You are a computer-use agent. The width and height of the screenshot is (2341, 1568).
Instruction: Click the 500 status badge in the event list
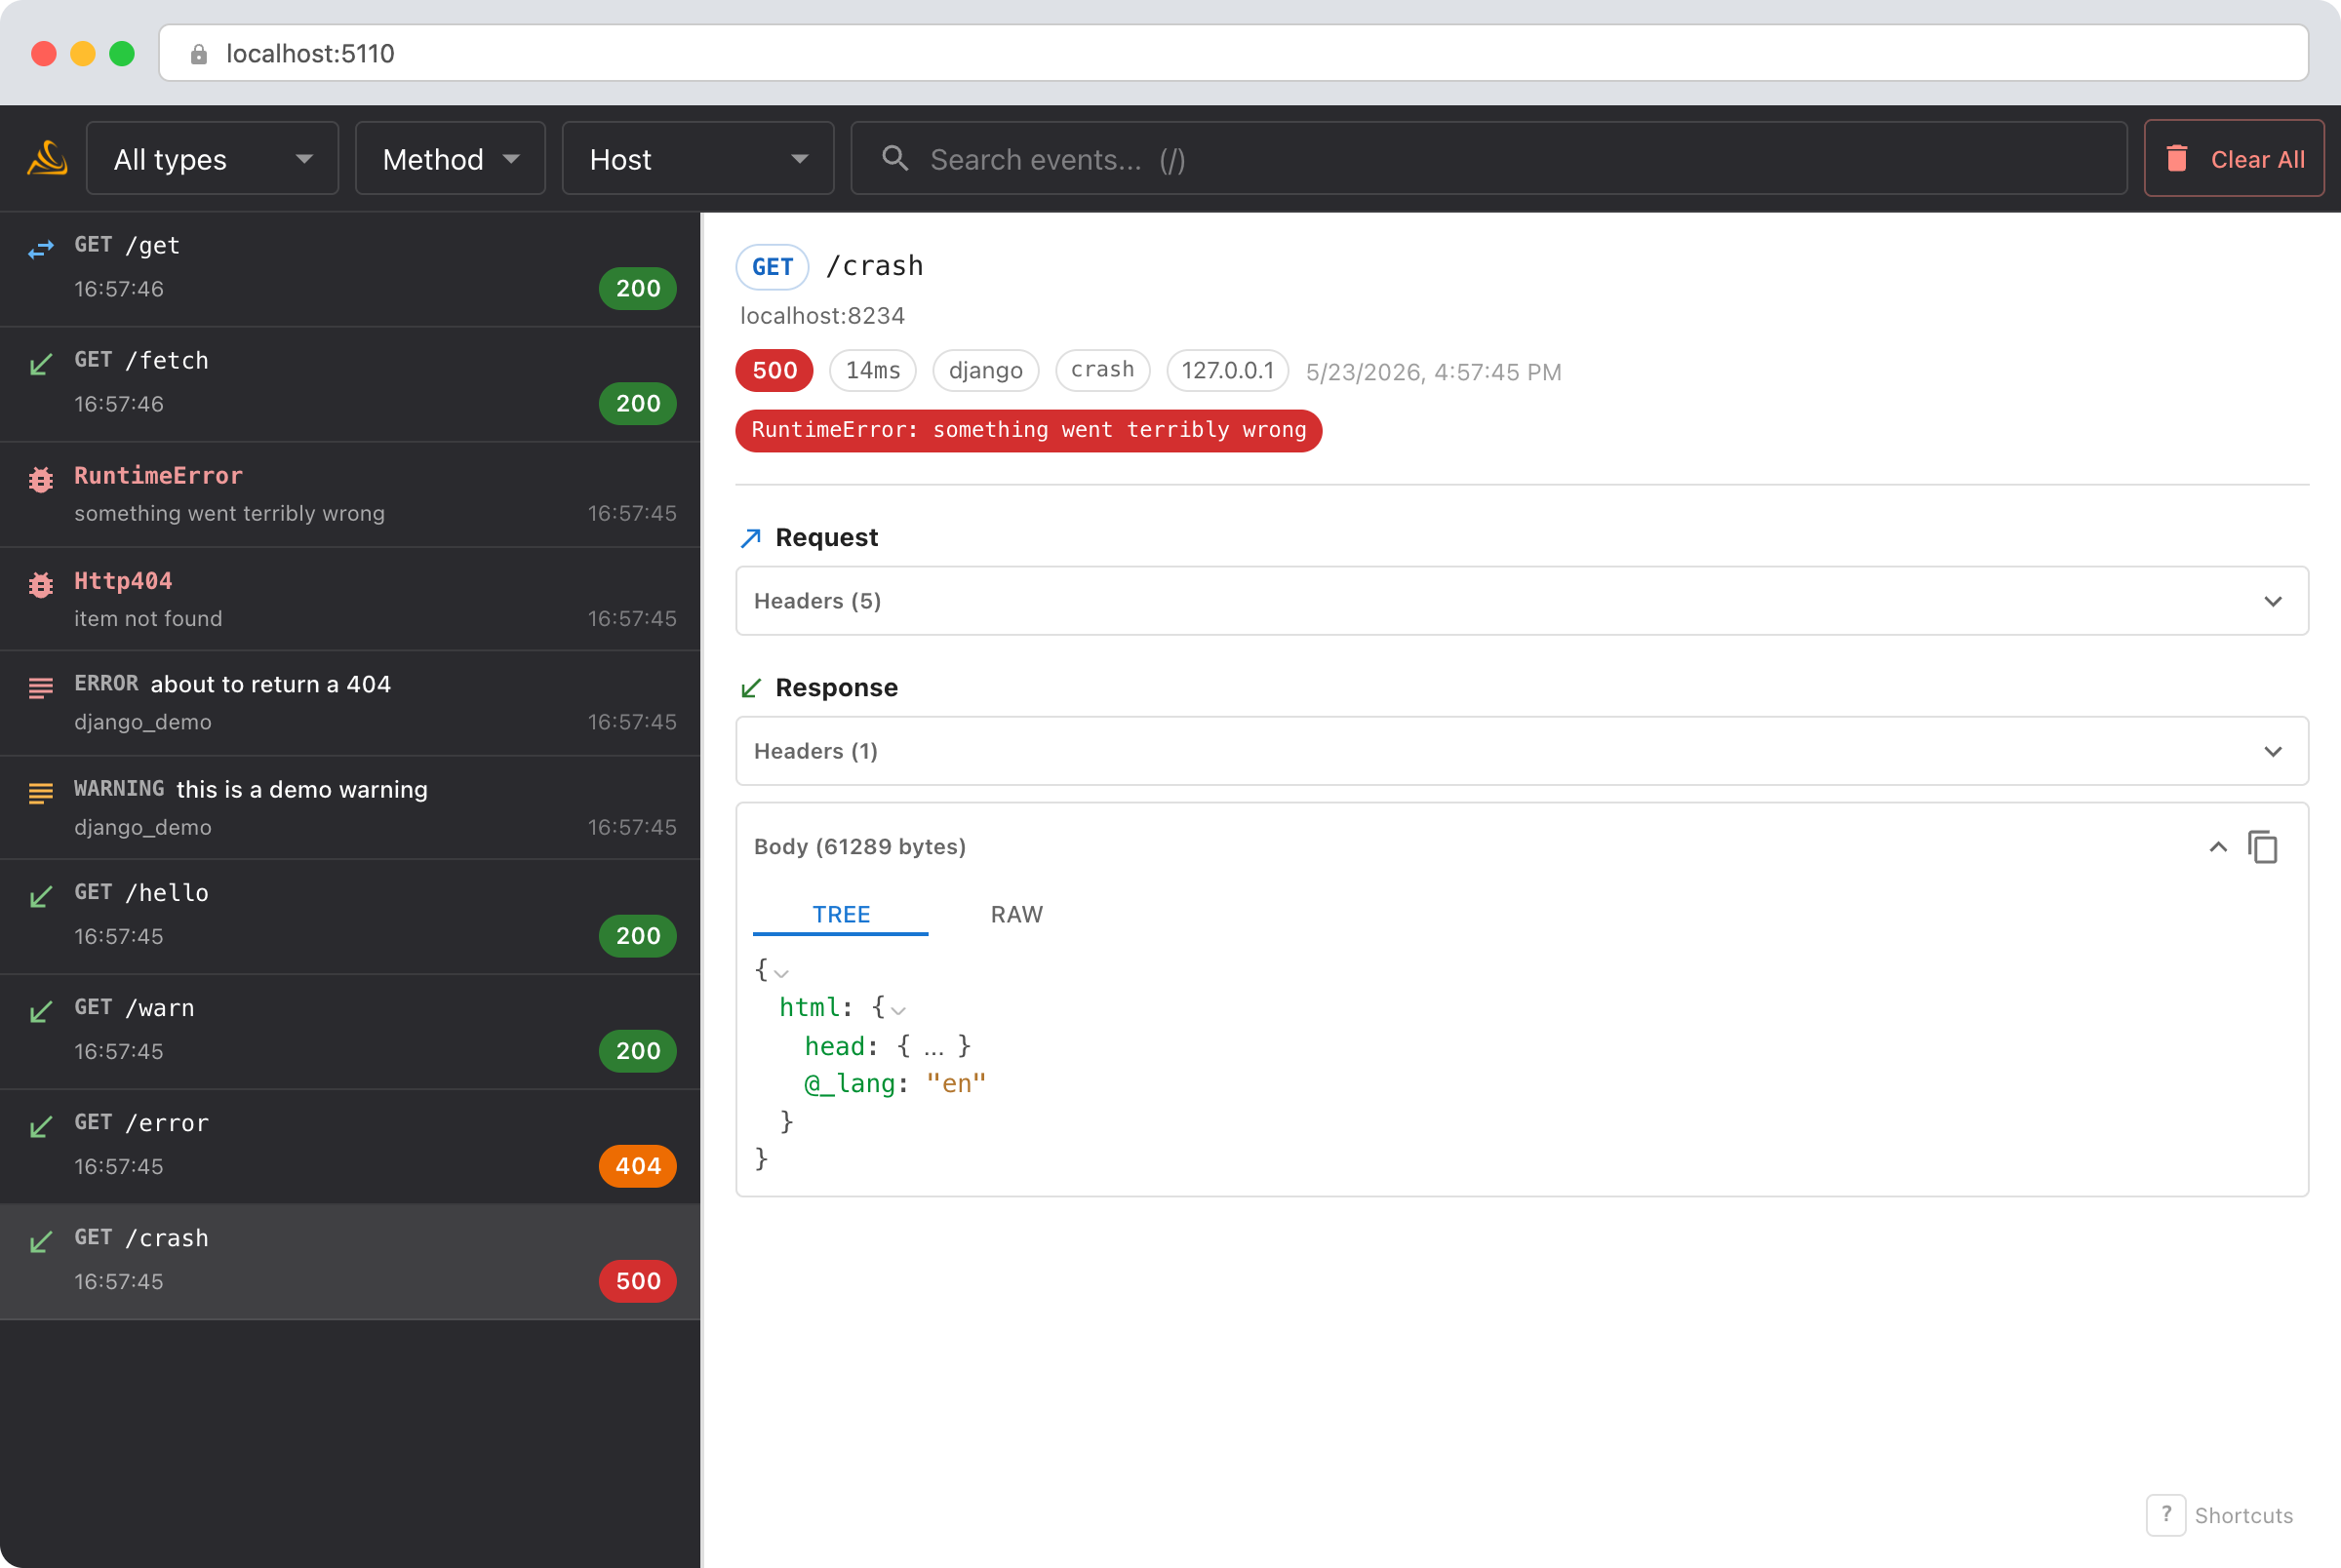(x=638, y=1281)
